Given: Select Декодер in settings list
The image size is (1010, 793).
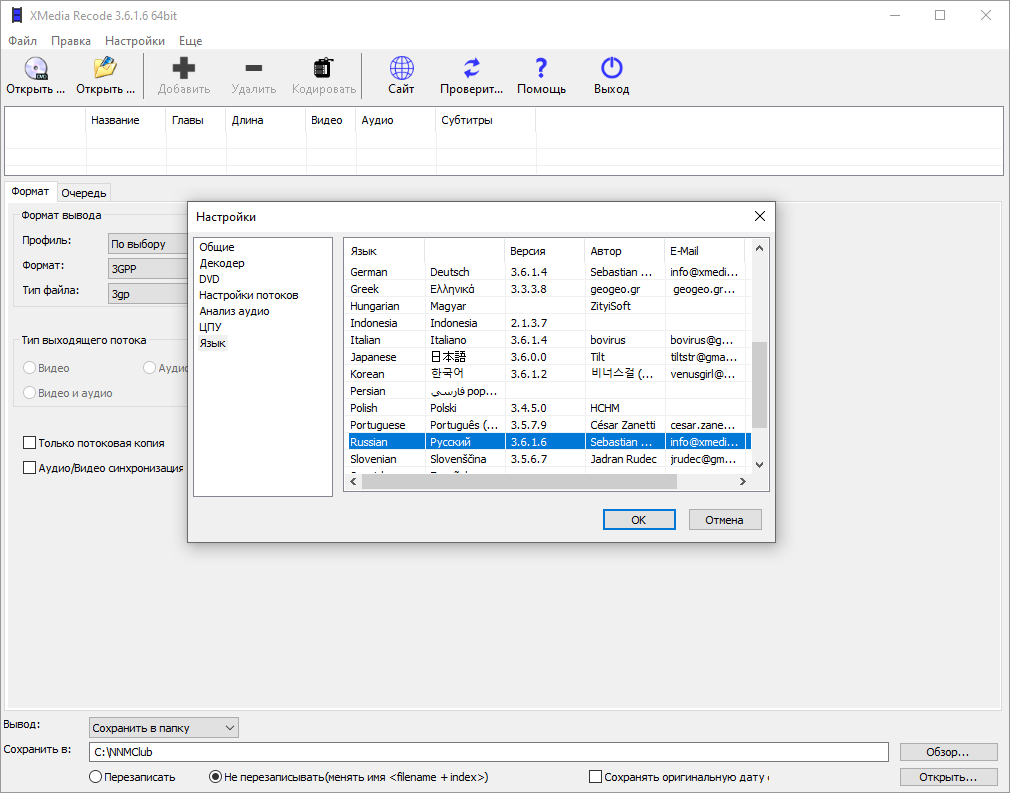Looking at the screenshot, I should 222,263.
